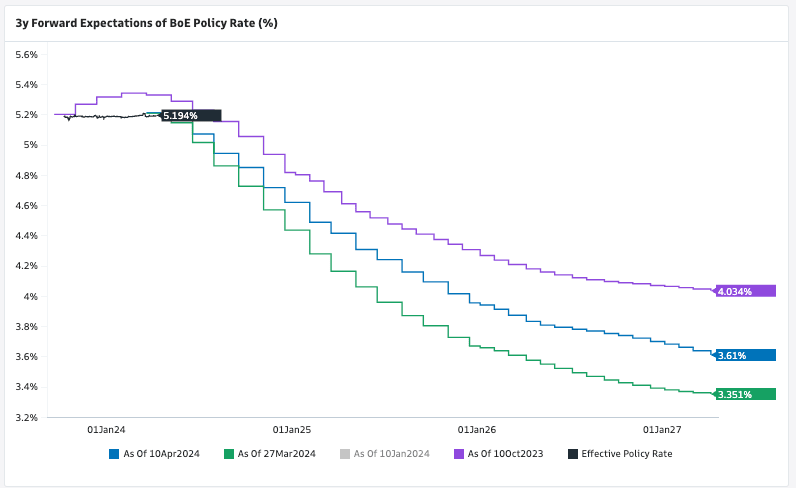Show the As Of 10Jan2024 series label

pos(392,453)
